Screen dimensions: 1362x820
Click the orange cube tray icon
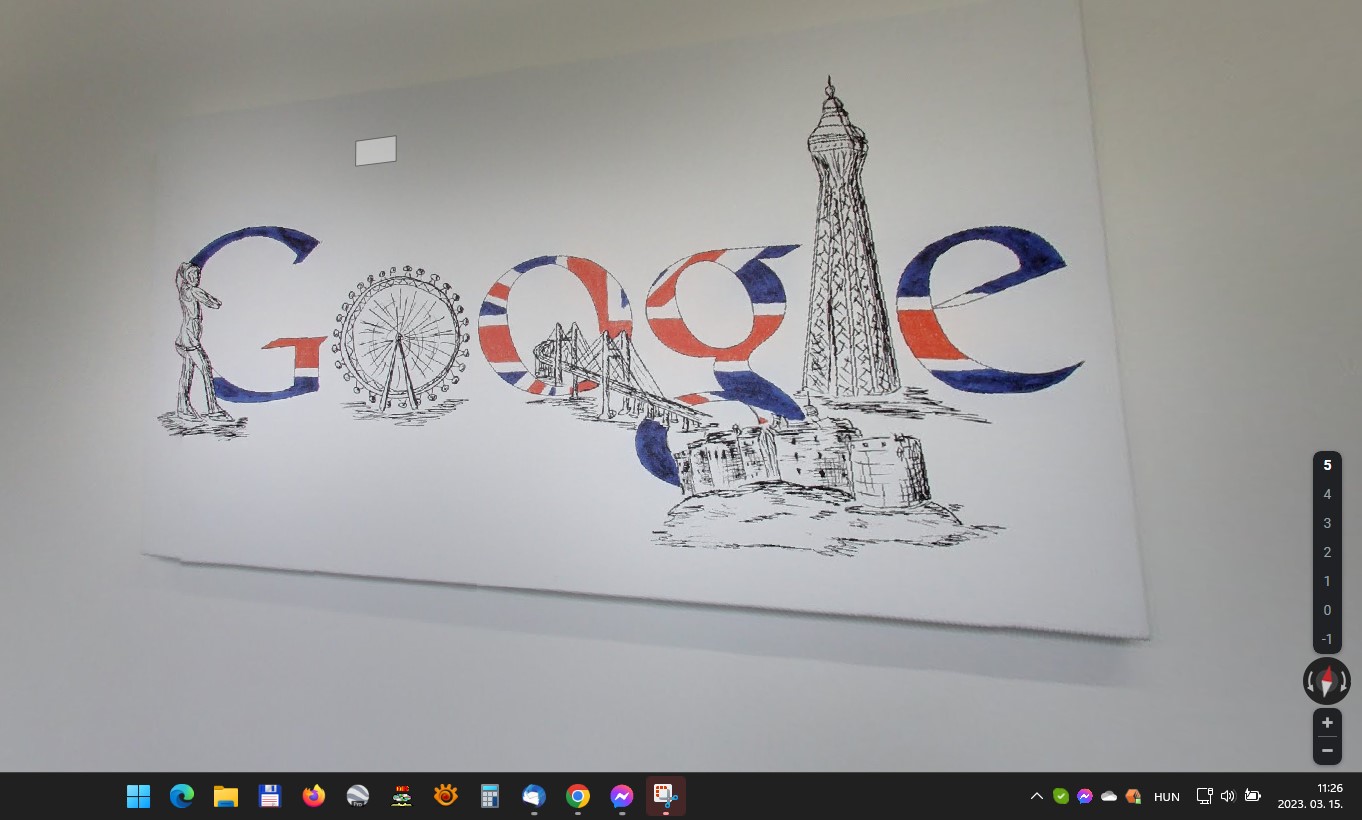pyautogui.click(x=1133, y=796)
